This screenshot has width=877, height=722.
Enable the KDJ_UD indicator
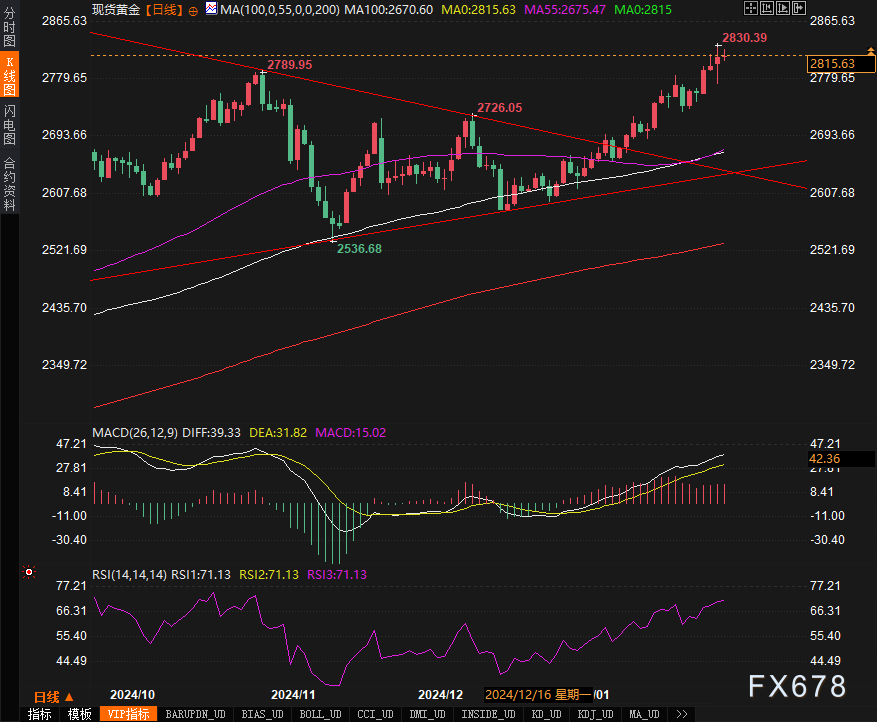(x=594, y=714)
